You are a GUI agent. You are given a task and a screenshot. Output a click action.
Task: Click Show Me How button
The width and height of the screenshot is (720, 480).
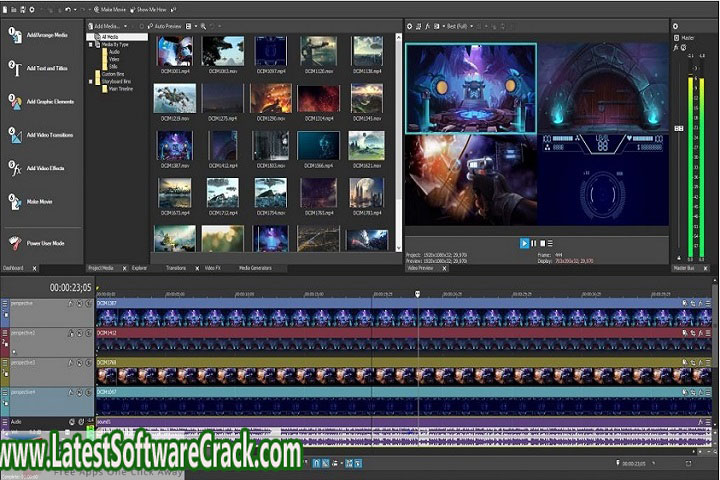point(148,10)
